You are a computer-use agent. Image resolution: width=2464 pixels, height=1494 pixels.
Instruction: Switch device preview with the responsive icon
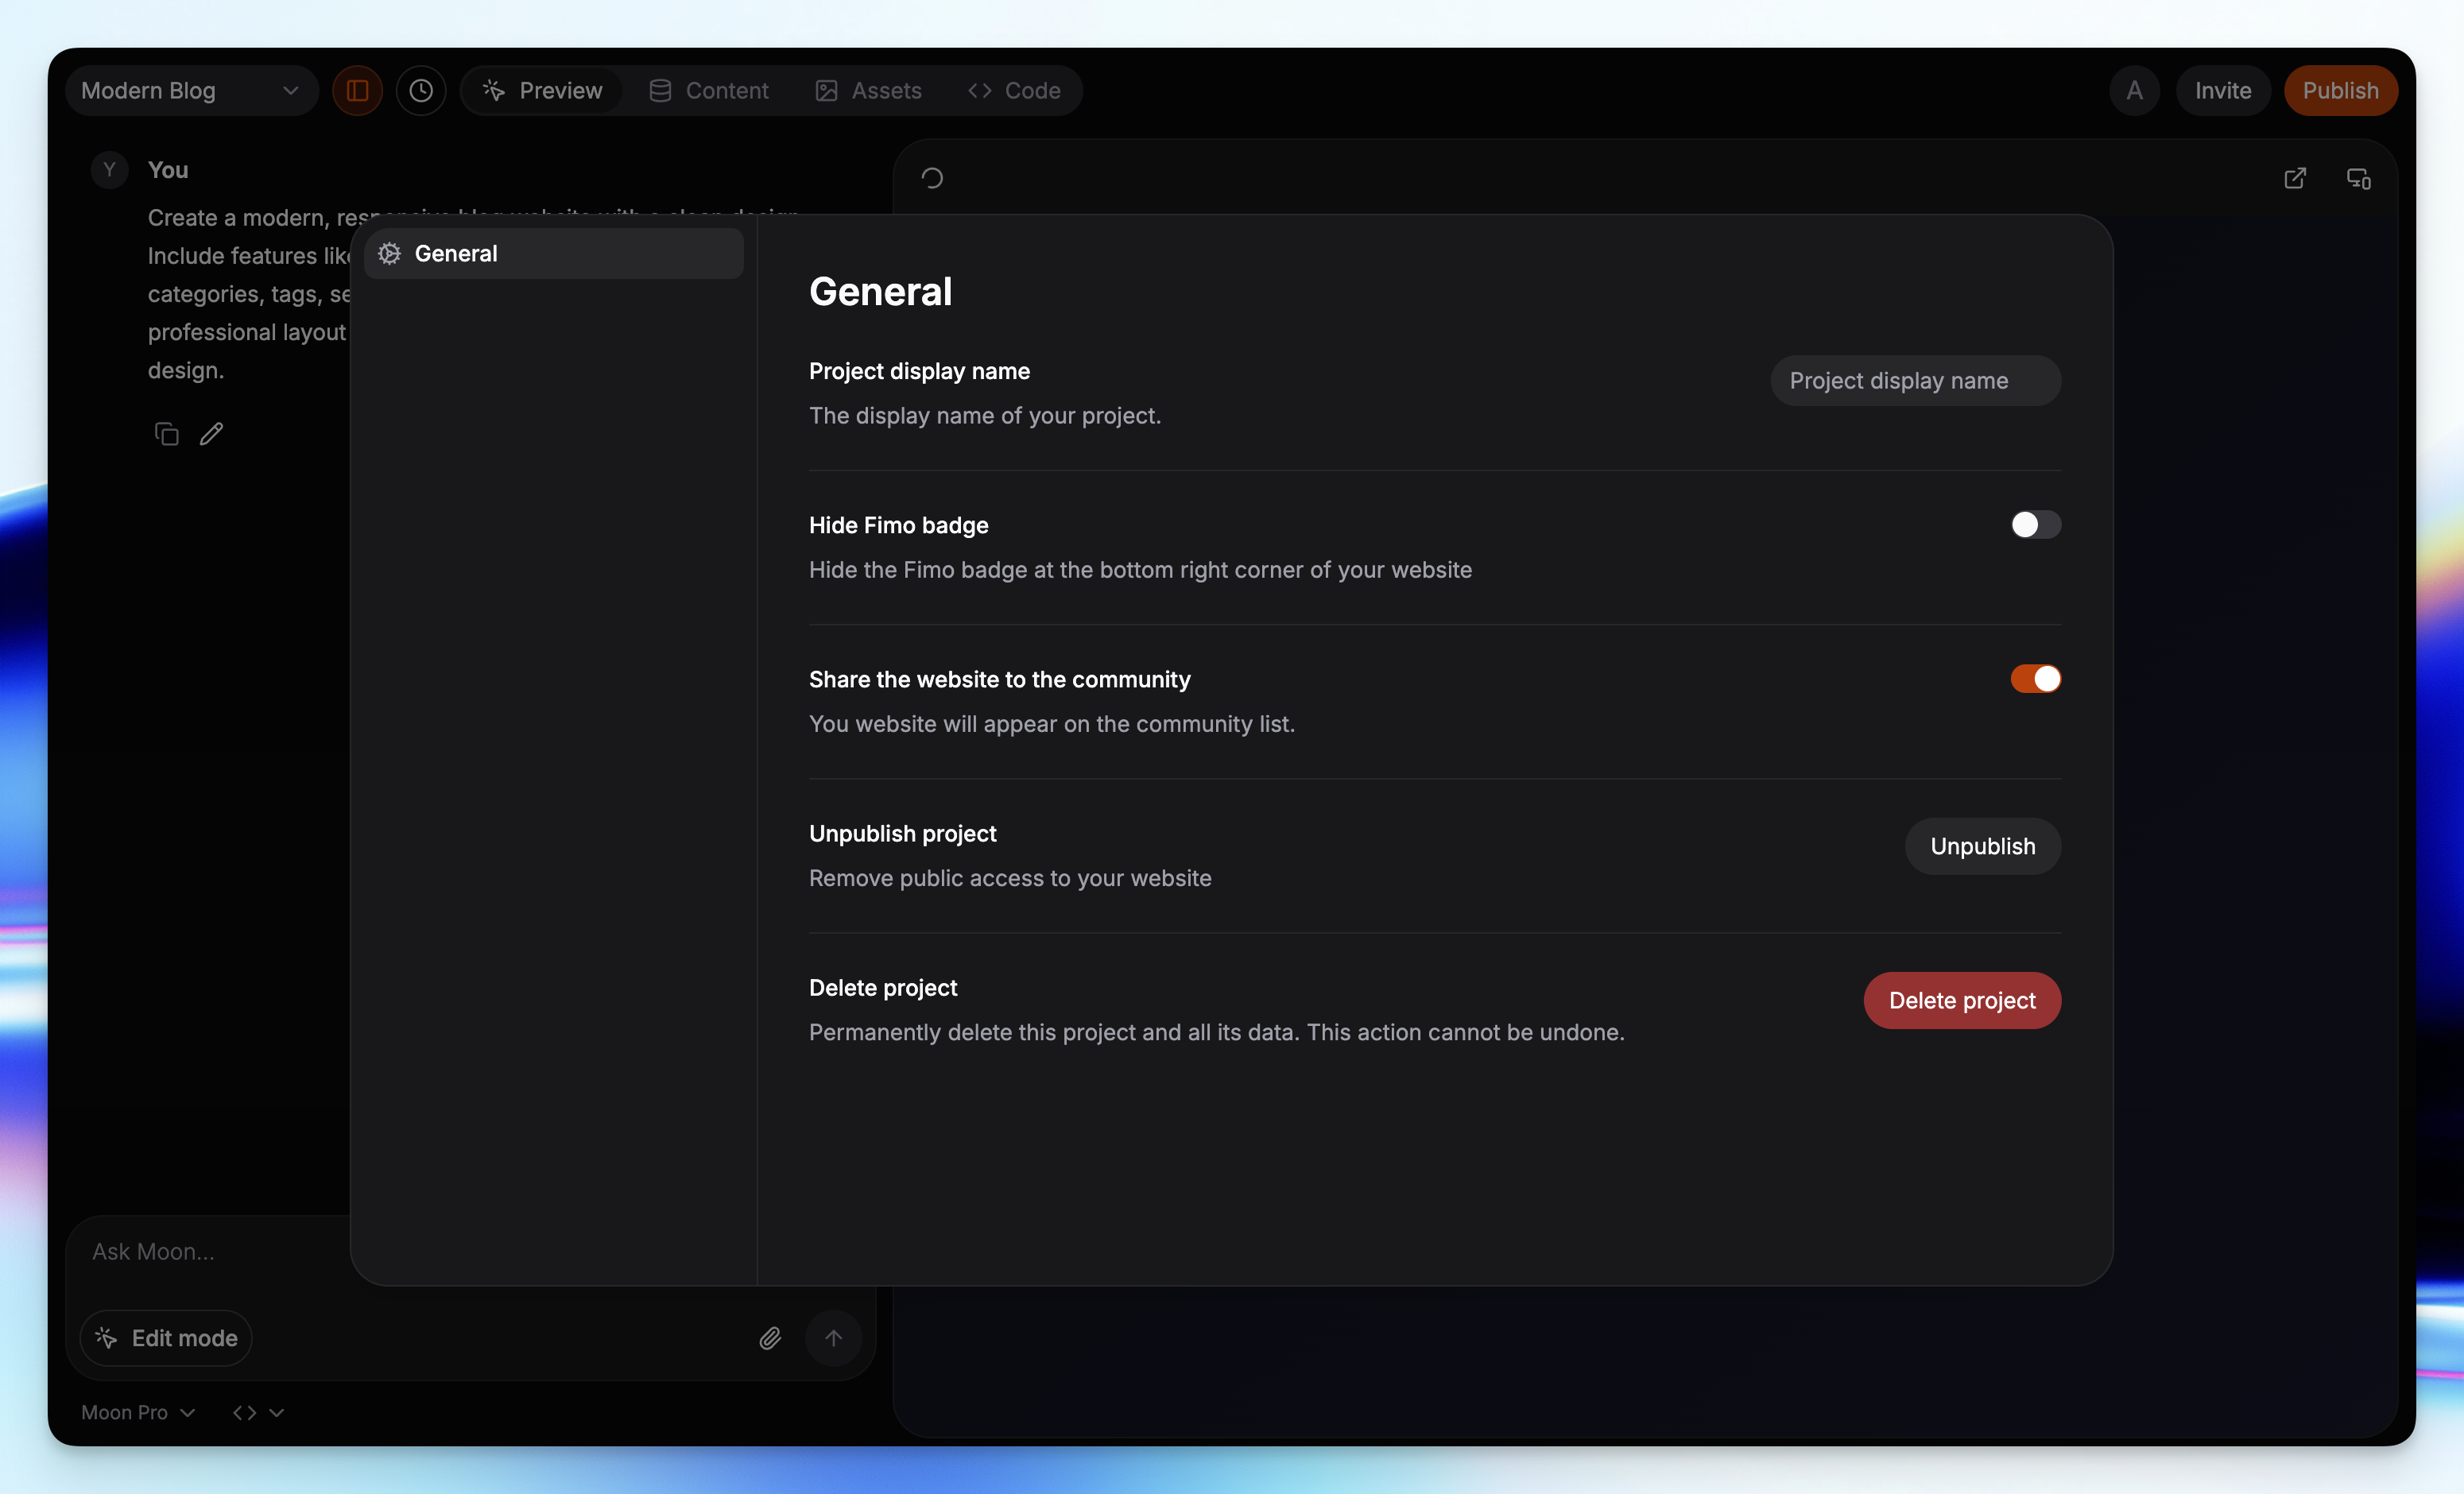[2359, 178]
